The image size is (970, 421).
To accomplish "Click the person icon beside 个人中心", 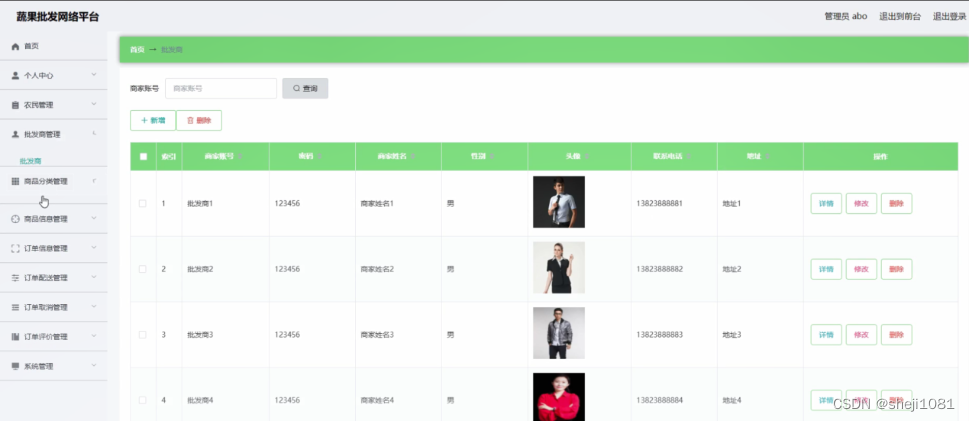I will pyautogui.click(x=15, y=75).
